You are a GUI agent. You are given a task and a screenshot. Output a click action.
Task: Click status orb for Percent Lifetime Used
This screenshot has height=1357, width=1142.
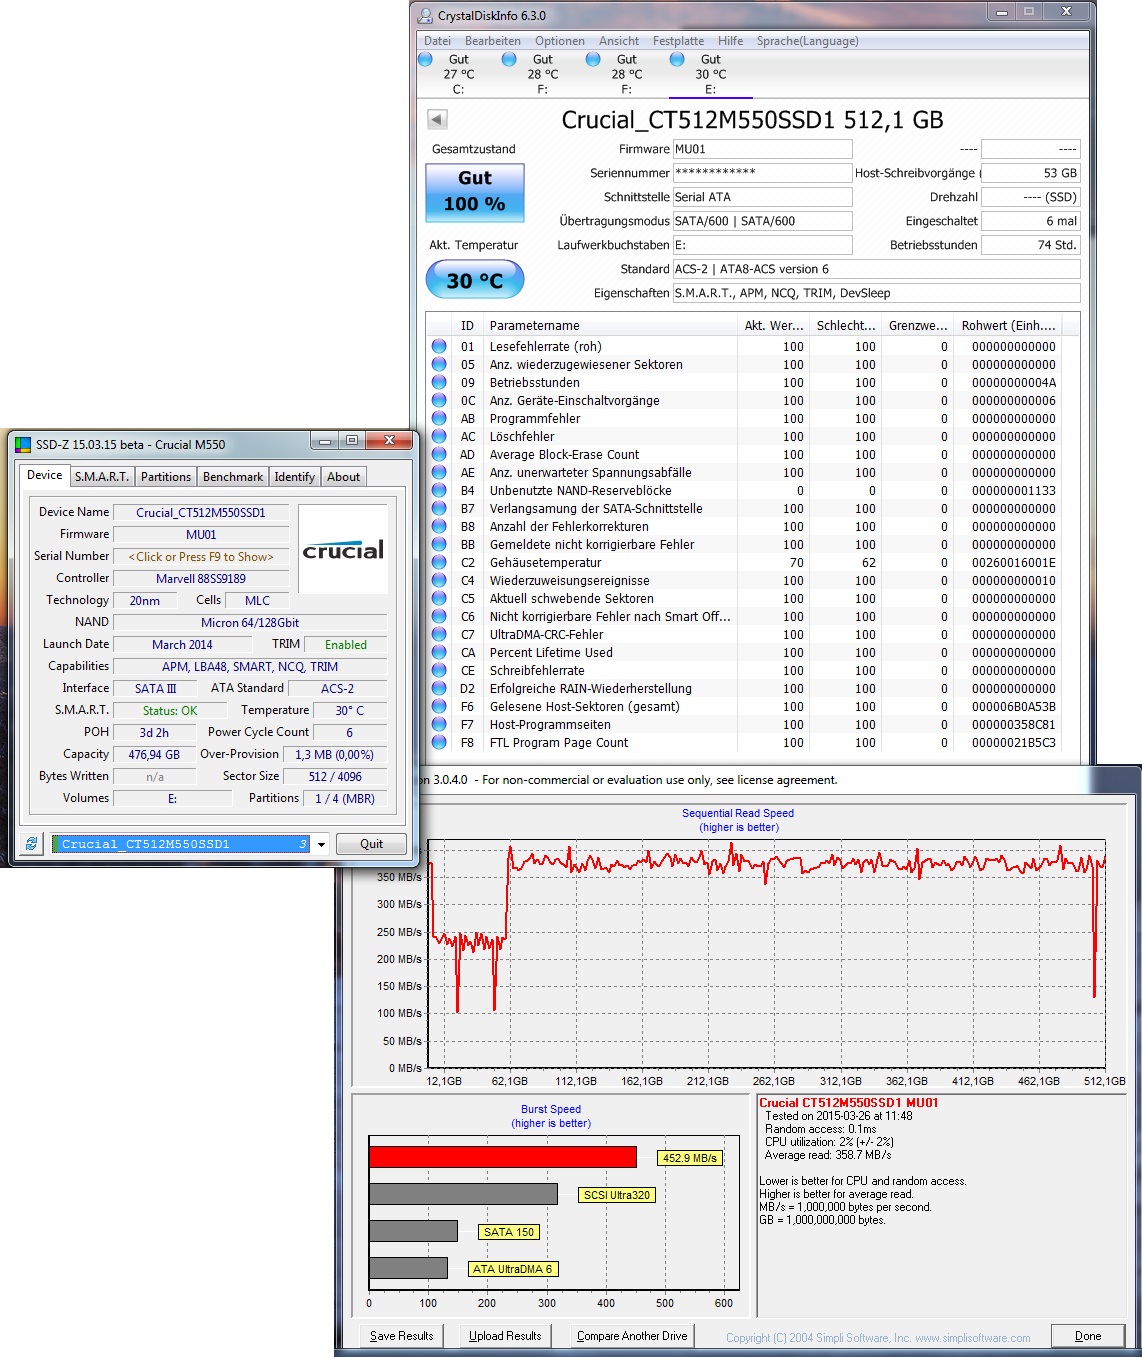click(x=439, y=653)
